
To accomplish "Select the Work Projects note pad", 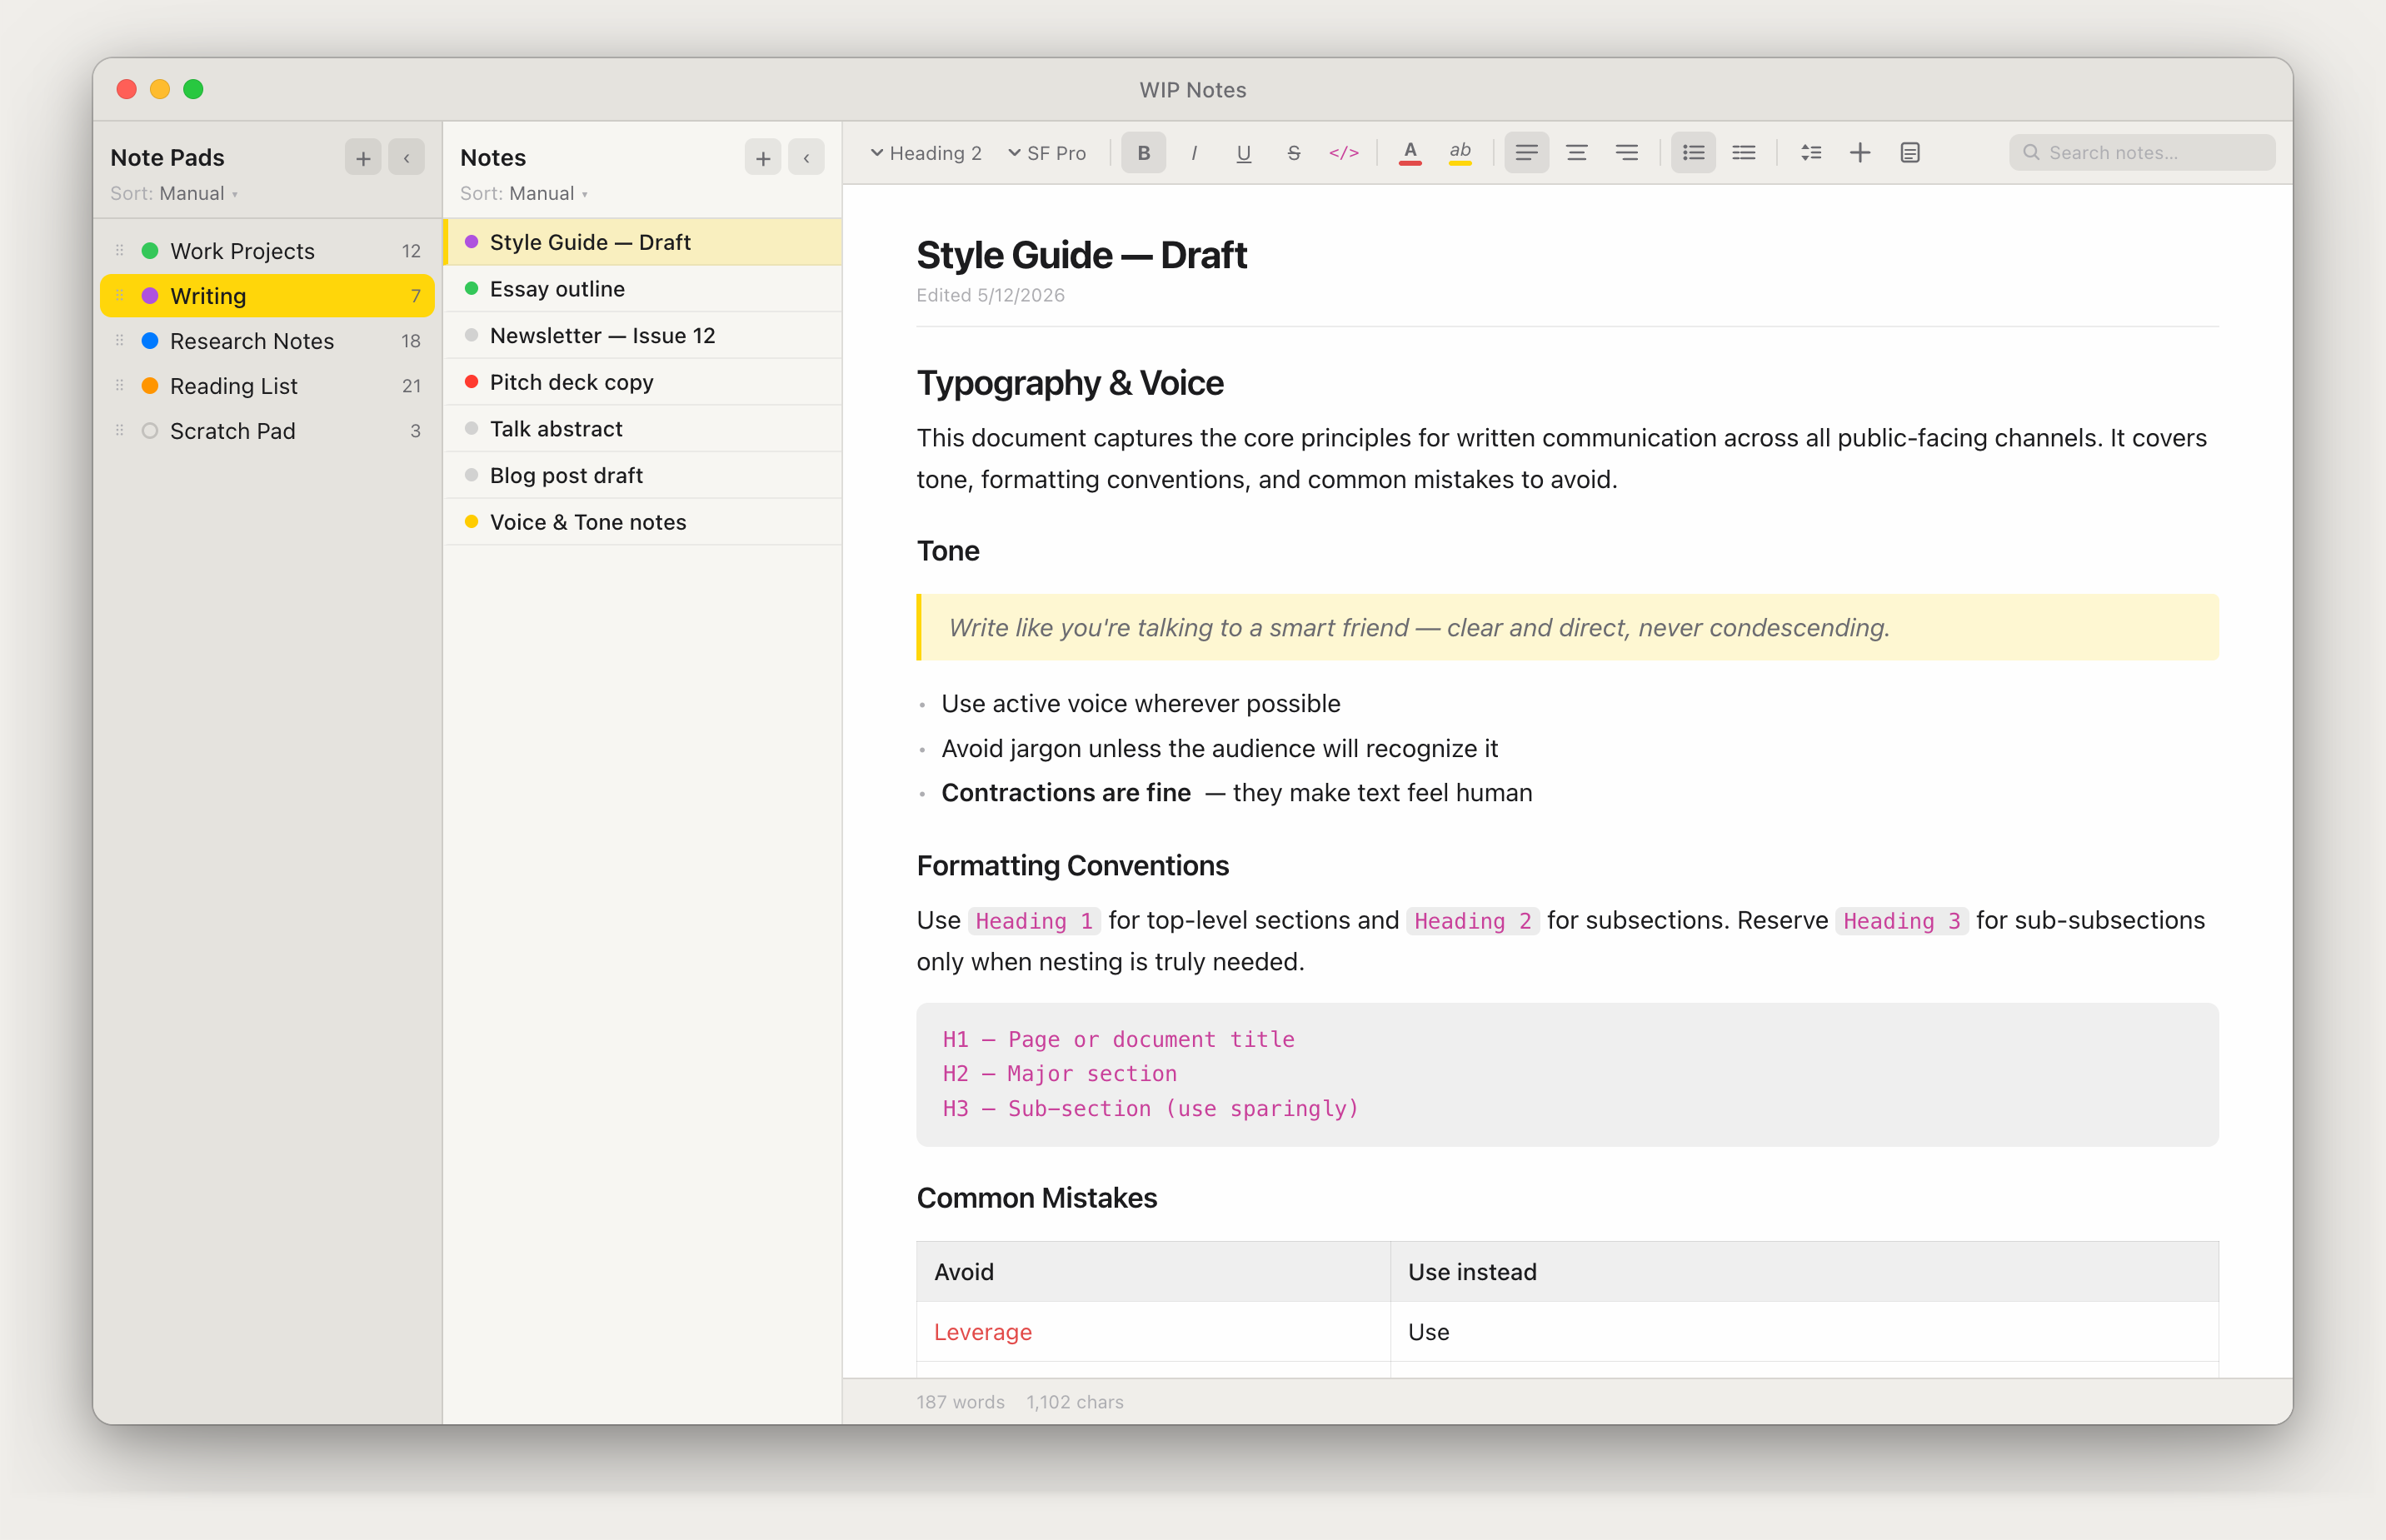I will 267,251.
